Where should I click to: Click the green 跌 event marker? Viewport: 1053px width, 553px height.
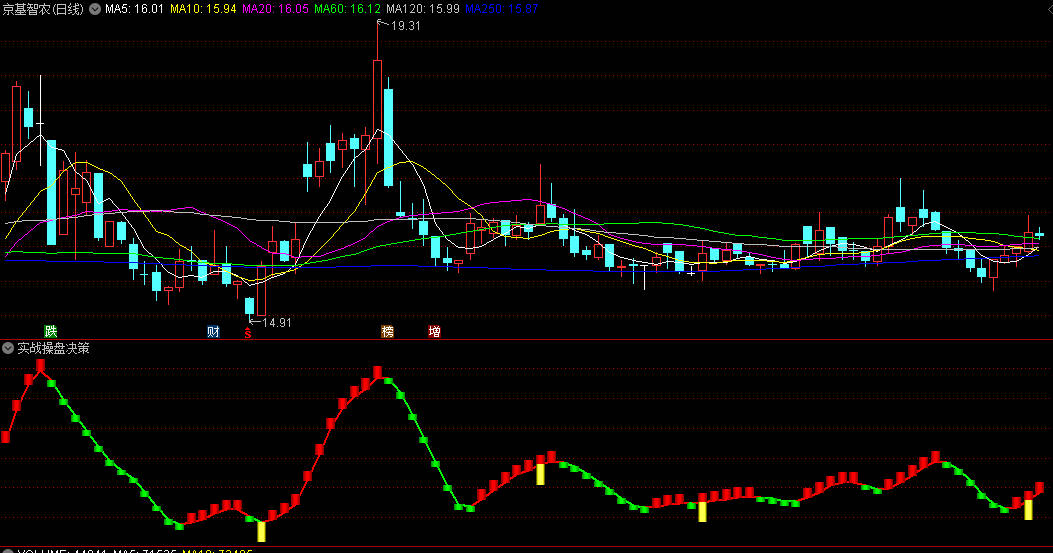tap(50, 331)
